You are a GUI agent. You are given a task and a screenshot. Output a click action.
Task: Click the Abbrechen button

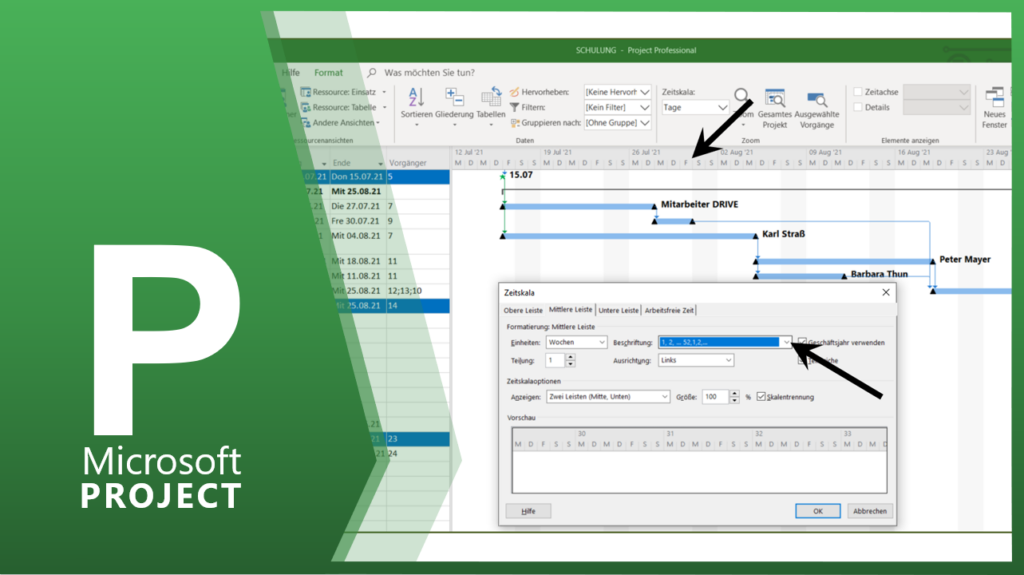(868, 510)
